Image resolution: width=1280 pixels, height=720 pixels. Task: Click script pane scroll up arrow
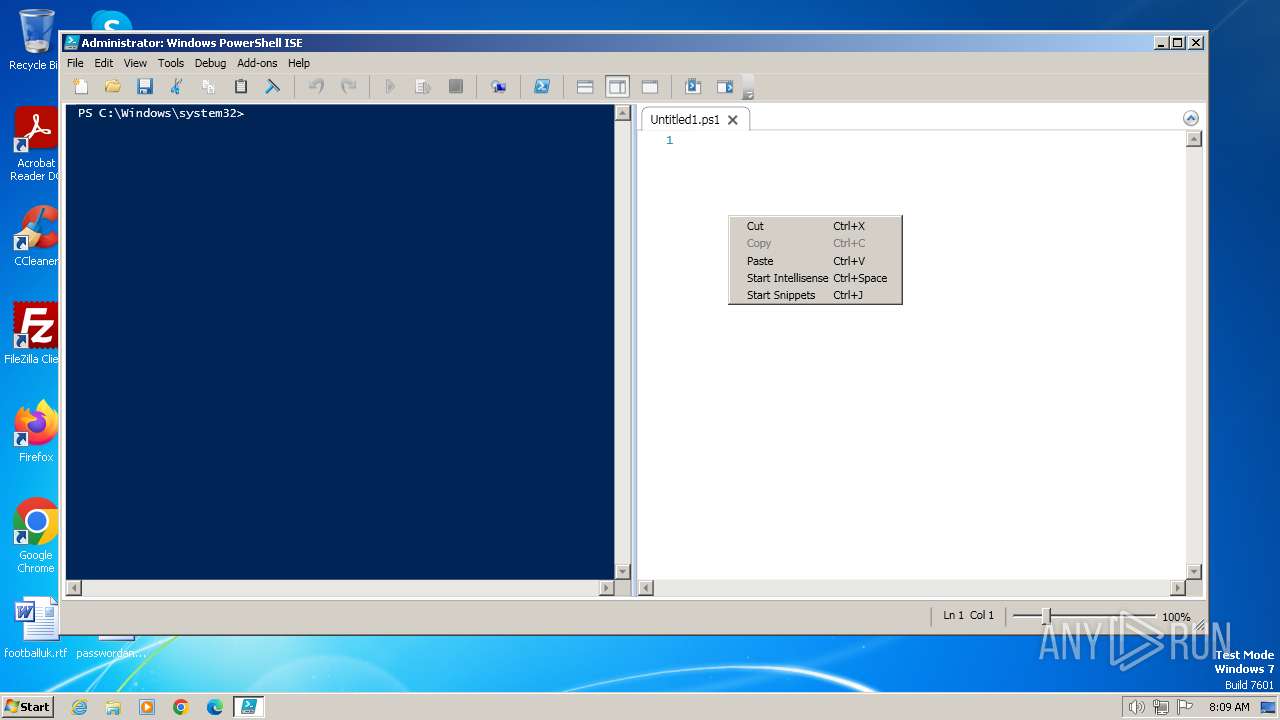click(1193, 139)
